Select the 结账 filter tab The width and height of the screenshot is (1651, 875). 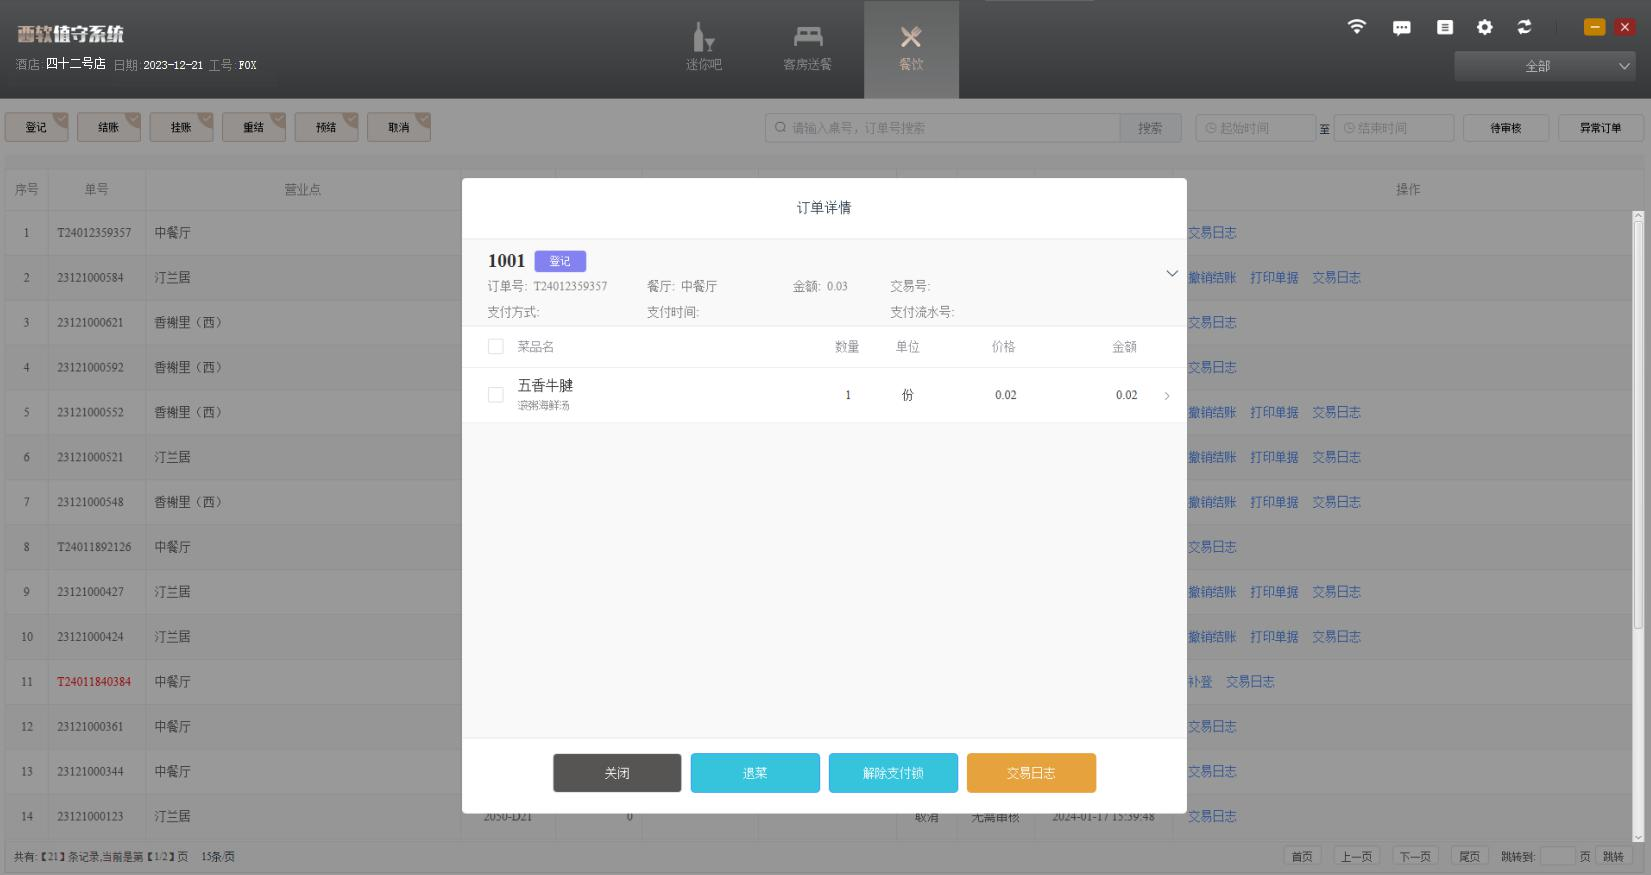(x=108, y=127)
